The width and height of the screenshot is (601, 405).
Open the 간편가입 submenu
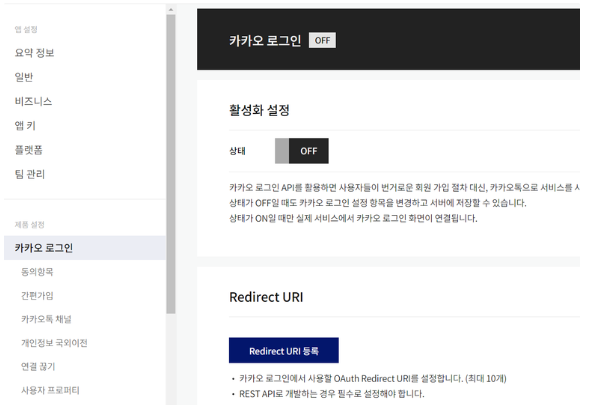(x=37, y=295)
